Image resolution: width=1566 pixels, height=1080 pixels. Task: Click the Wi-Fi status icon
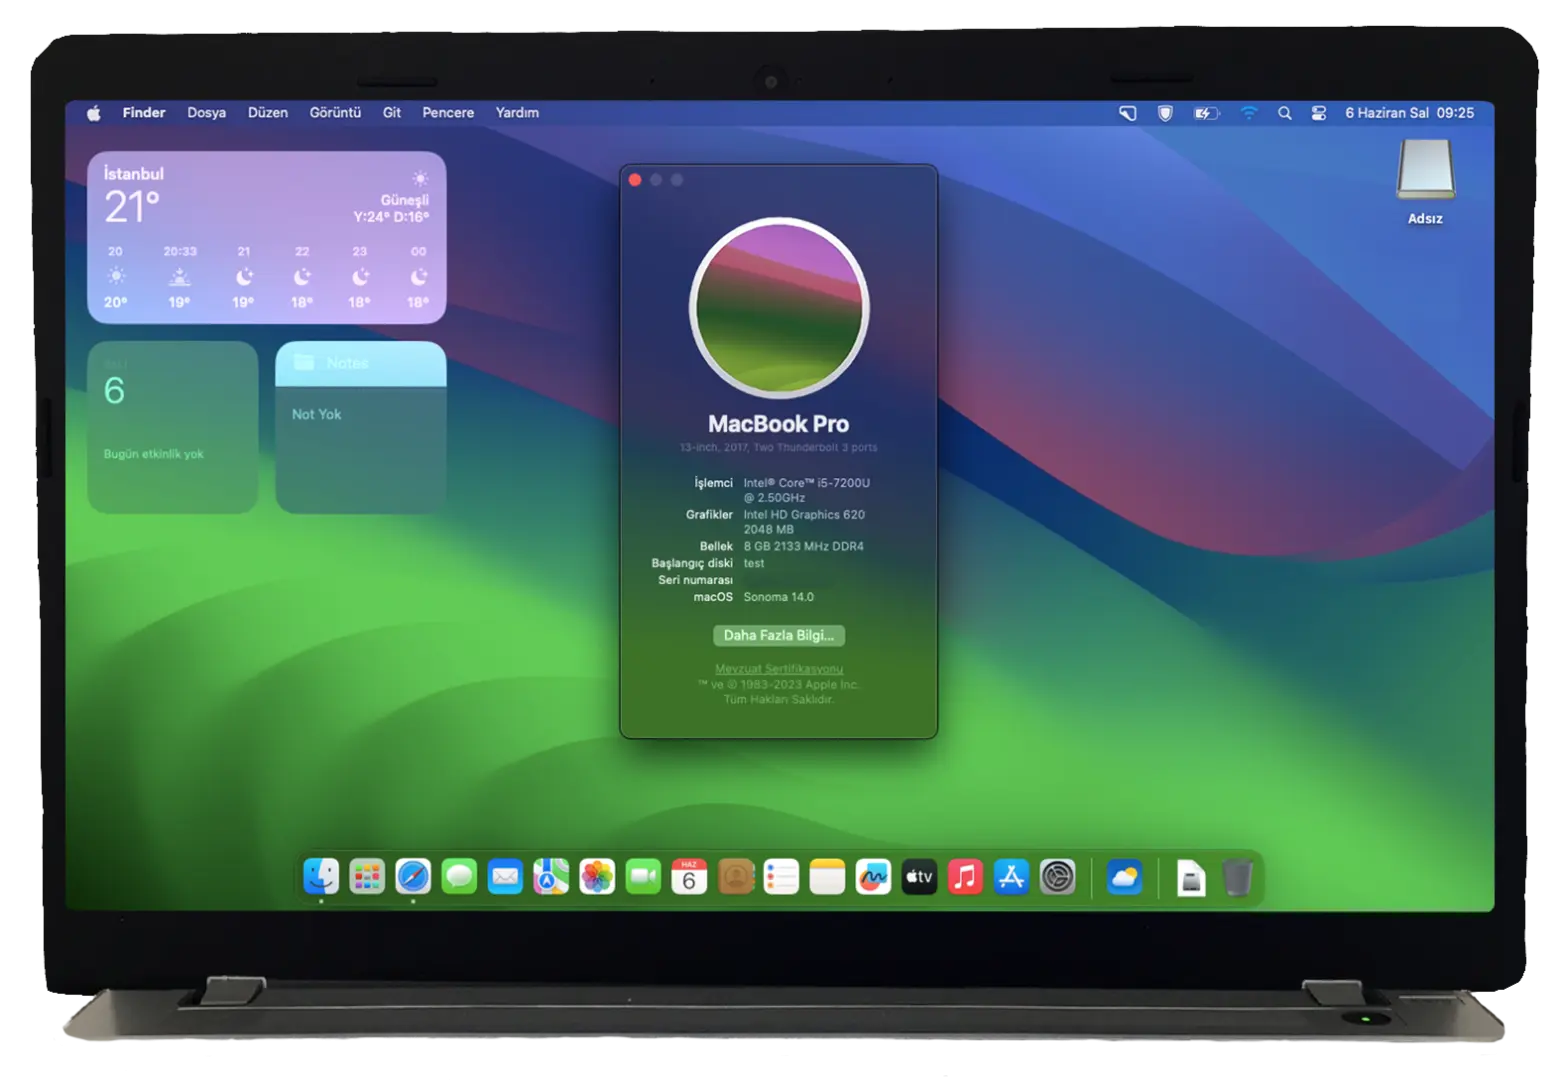coord(1249,113)
